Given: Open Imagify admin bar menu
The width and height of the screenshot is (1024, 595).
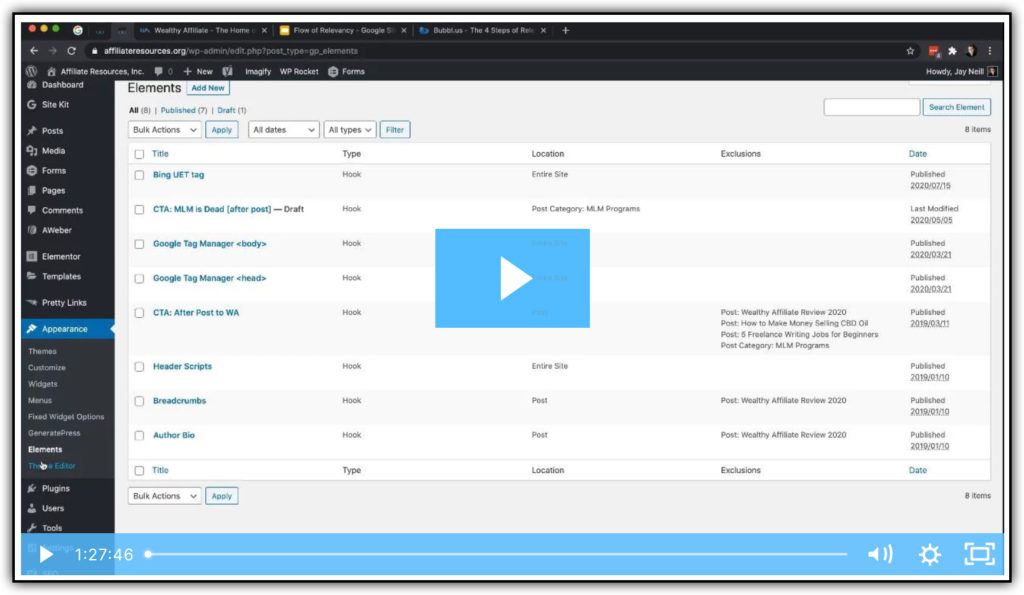Looking at the screenshot, I should click(x=257, y=71).
